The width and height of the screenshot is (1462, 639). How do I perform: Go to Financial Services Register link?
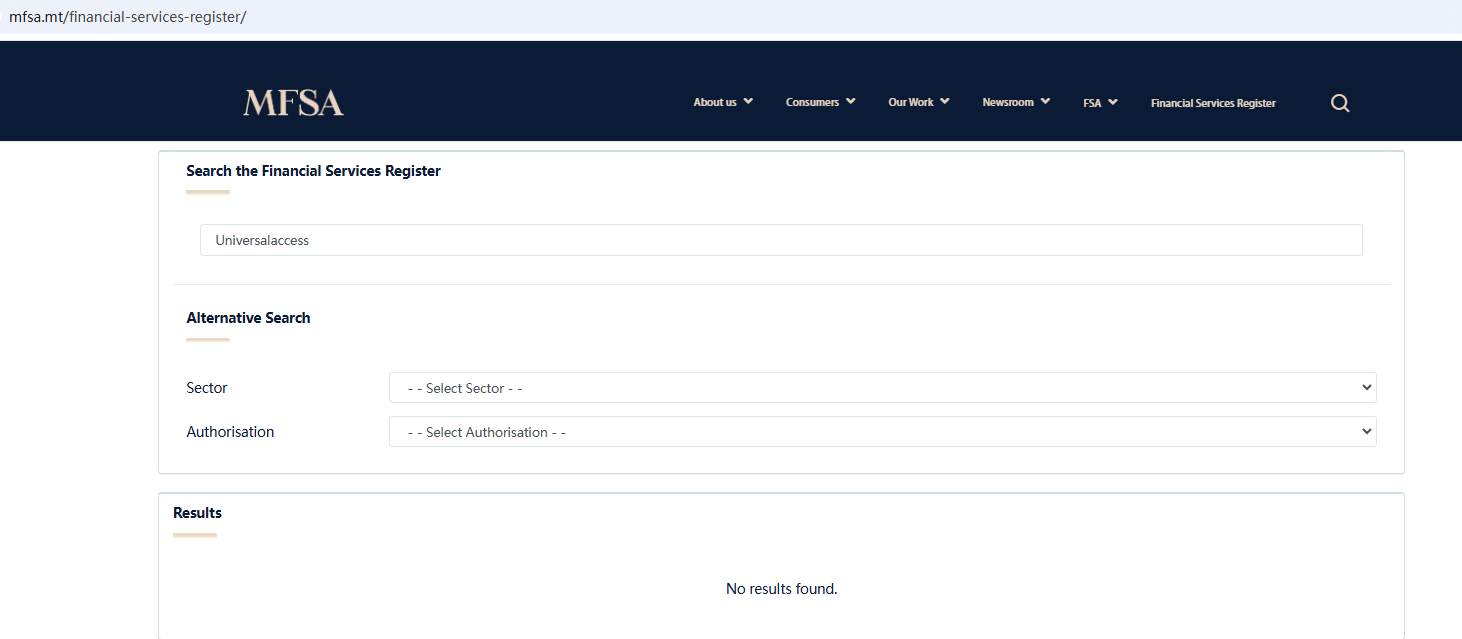[x=1213, y=103]
